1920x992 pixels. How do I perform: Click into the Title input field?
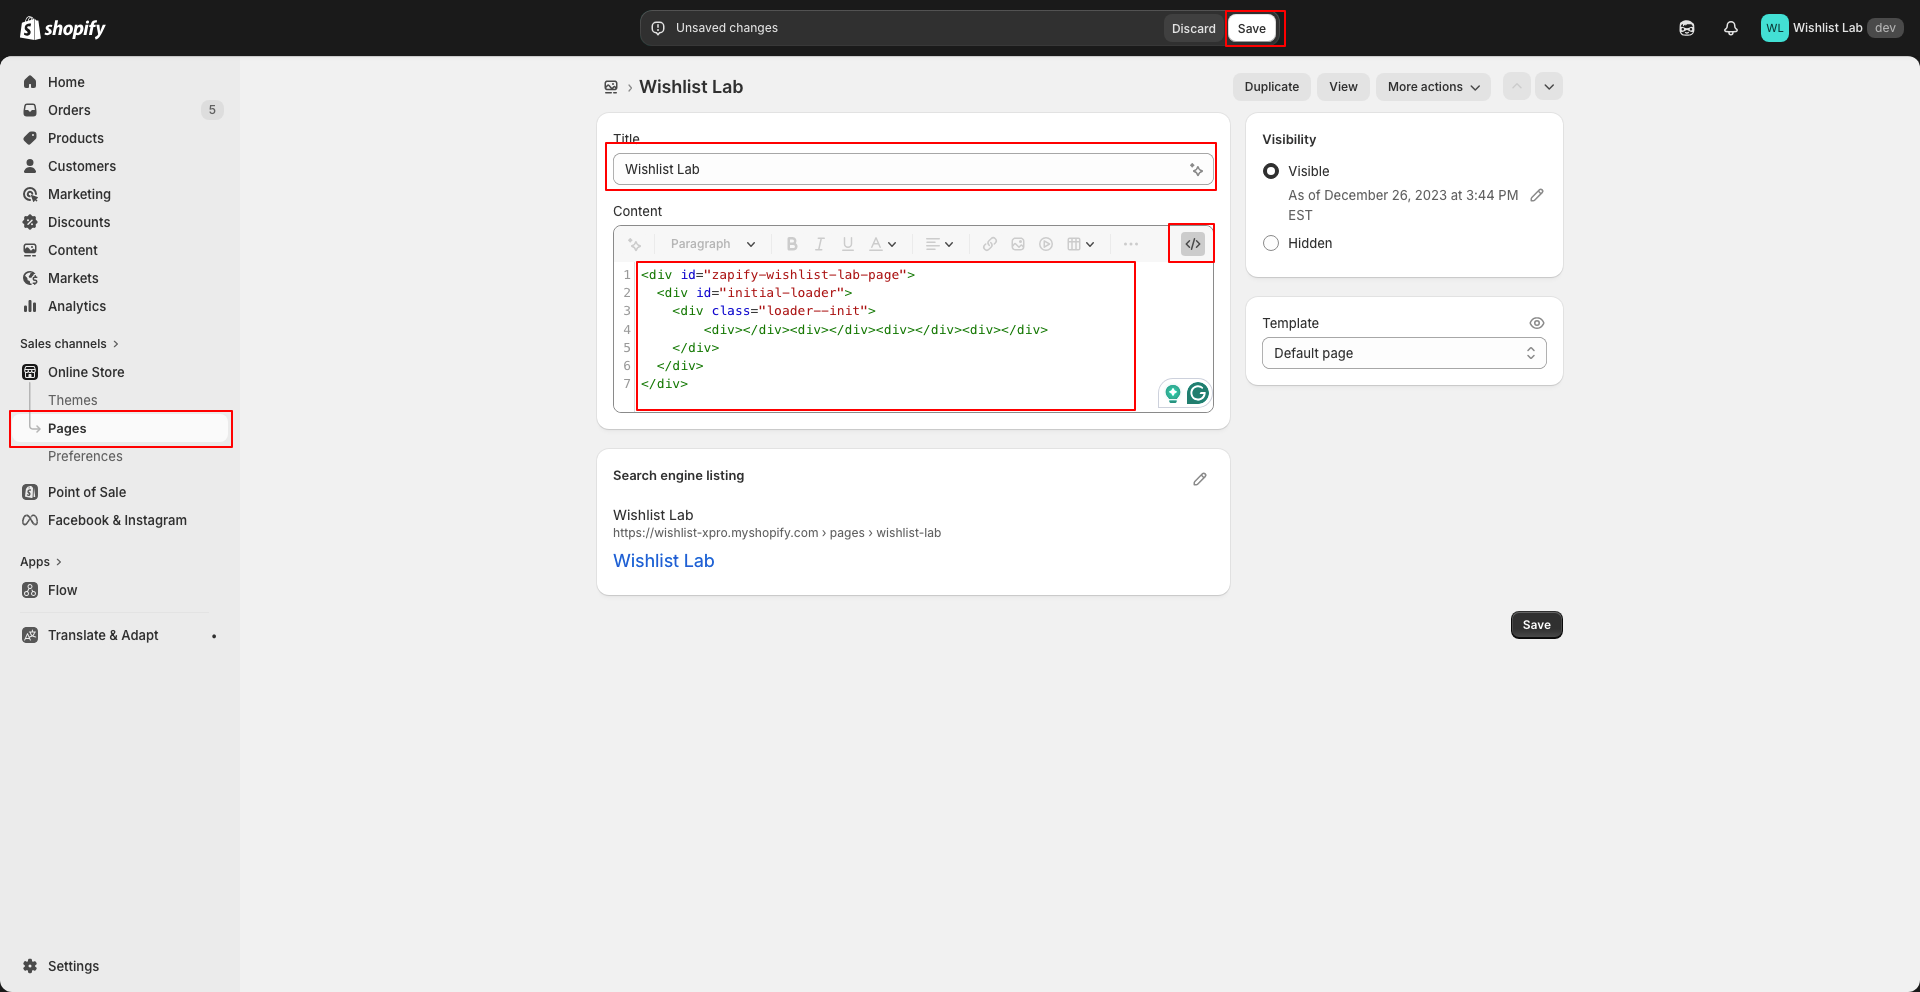[913, 169]
